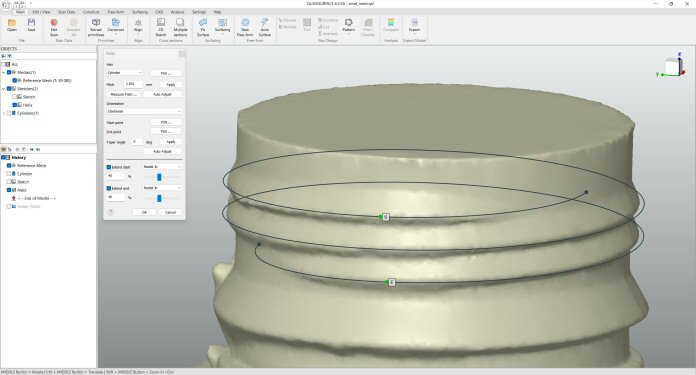Open the Extend start mode dropdown
This screenshot has height=375, width=696.
click(162, 167)
